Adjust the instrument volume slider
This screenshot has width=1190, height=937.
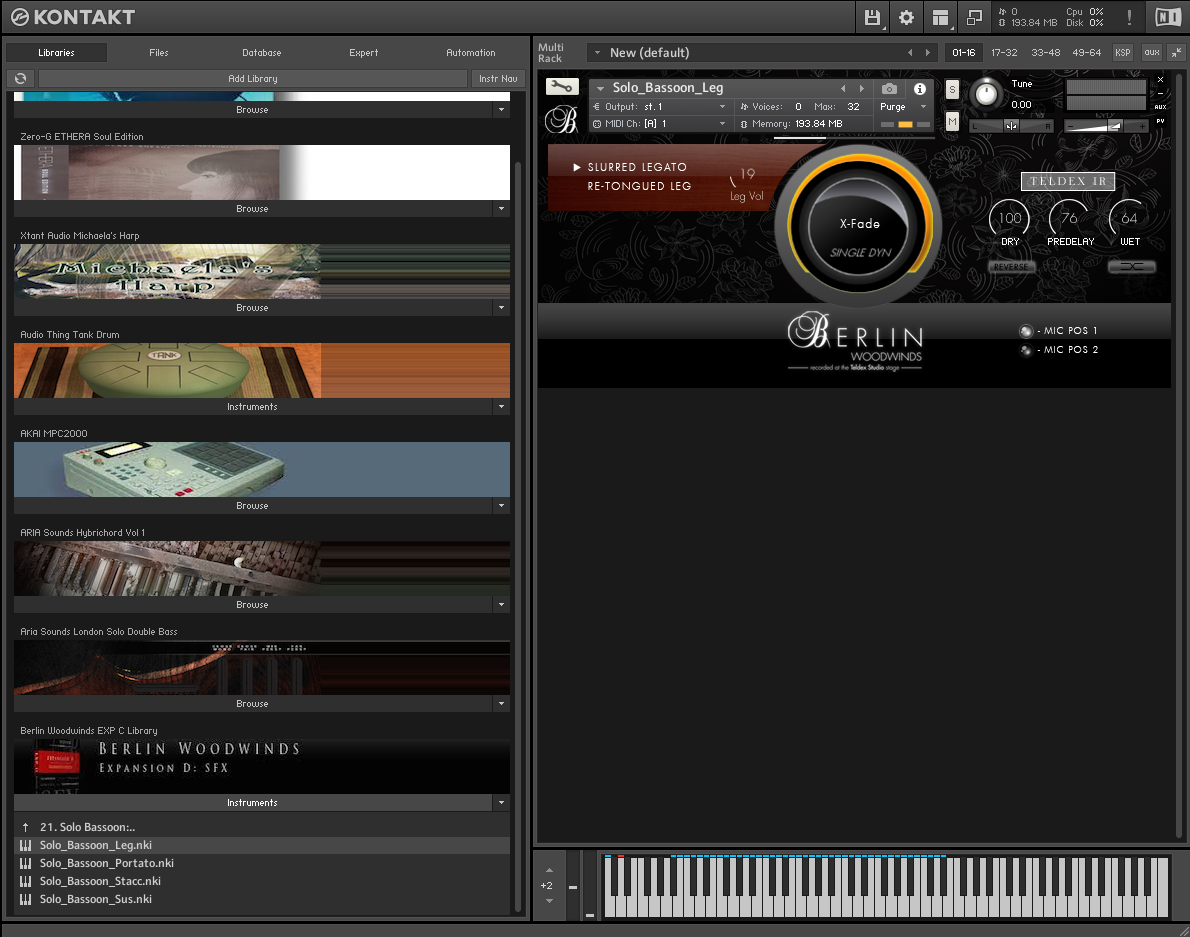click(x=1106, y=126)
